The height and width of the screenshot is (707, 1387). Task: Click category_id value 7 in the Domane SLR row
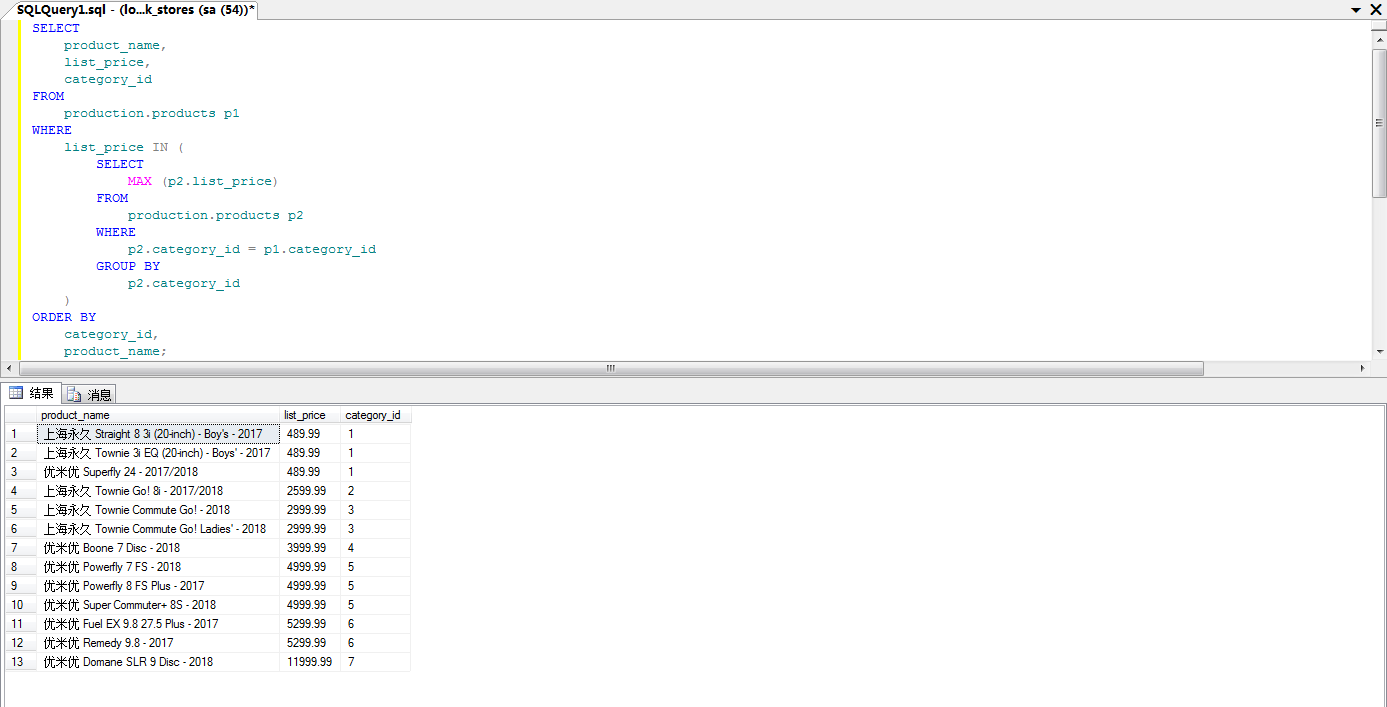click(x=375, y=662)
